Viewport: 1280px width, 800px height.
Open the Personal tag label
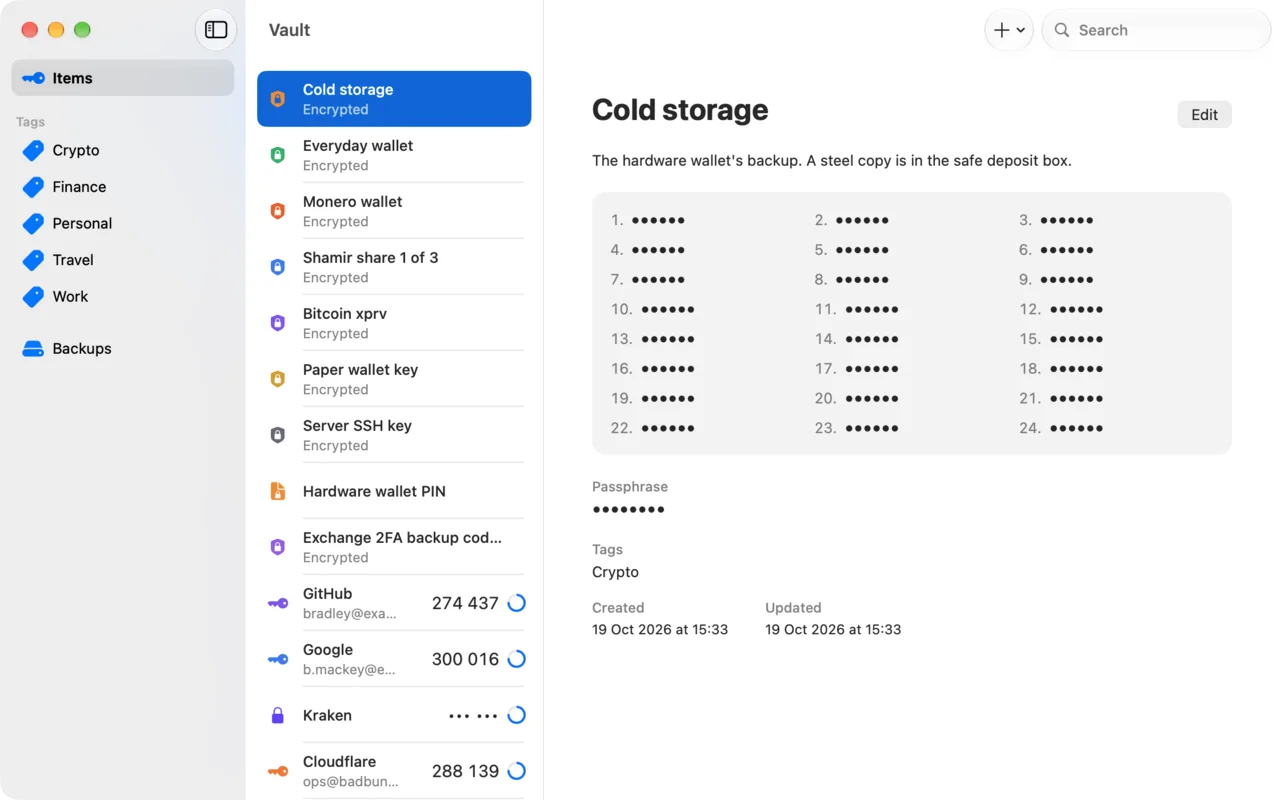[x=82, y=223]
